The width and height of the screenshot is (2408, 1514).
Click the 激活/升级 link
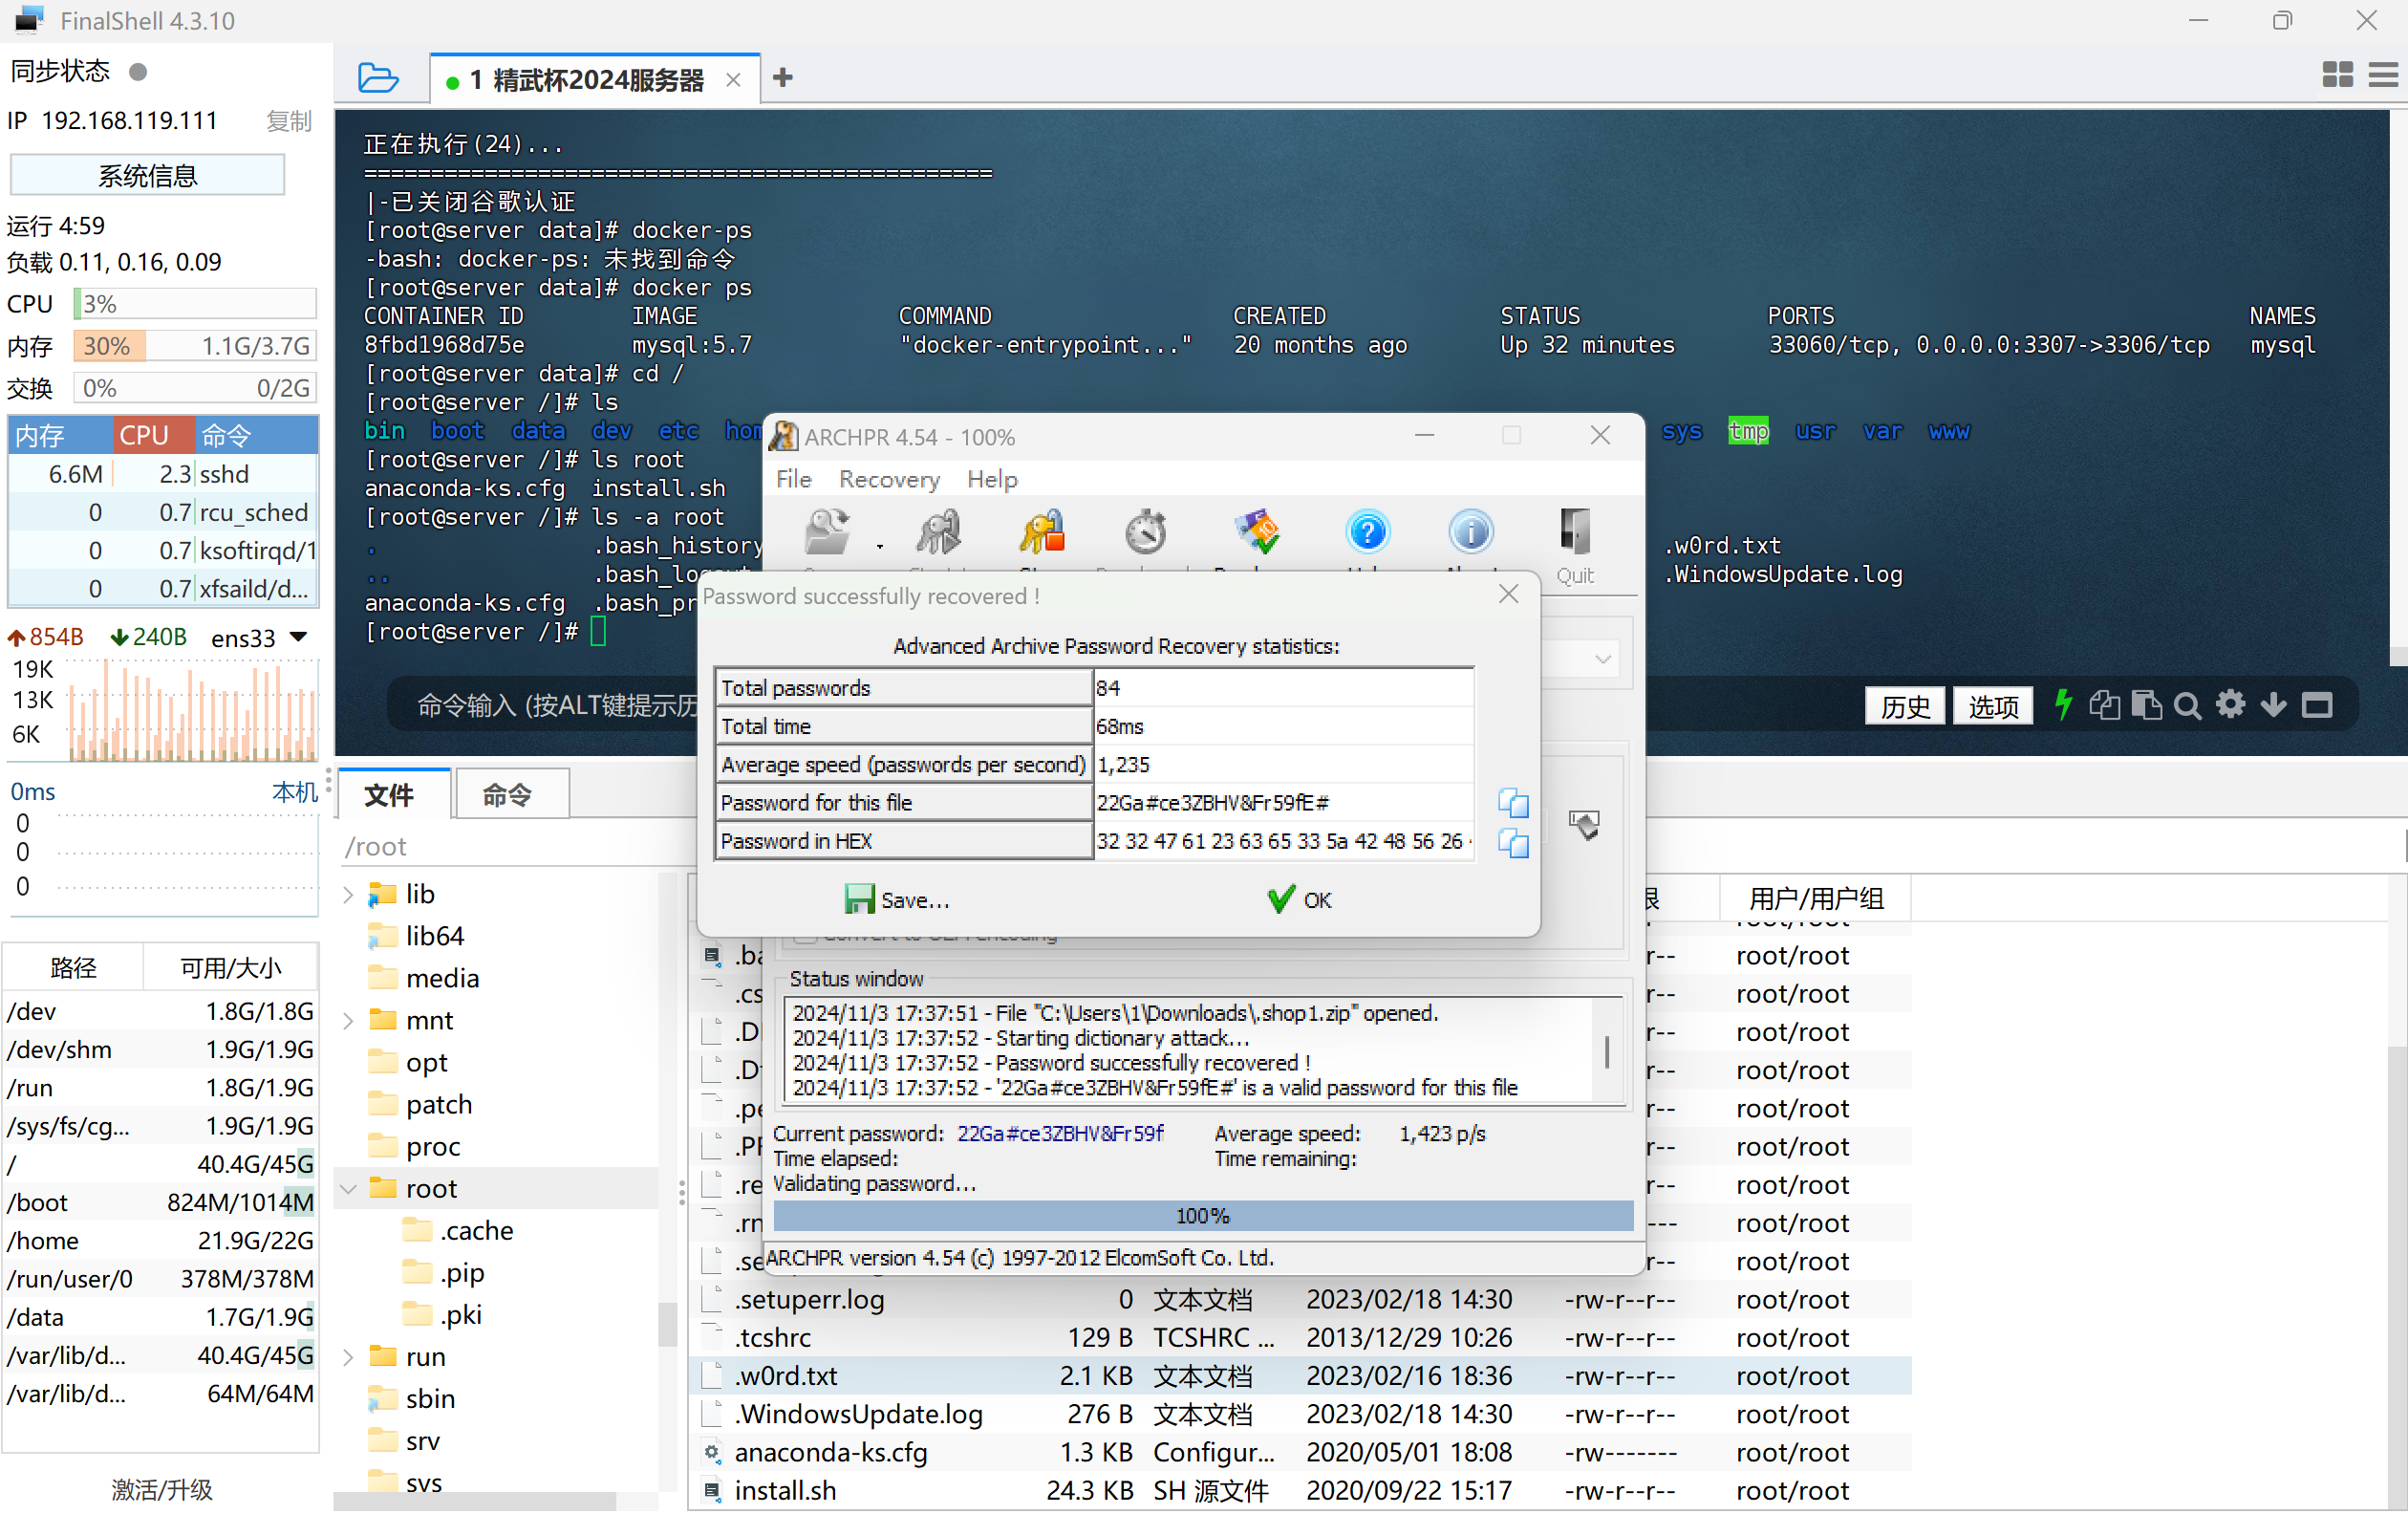tap(162, 1489)
